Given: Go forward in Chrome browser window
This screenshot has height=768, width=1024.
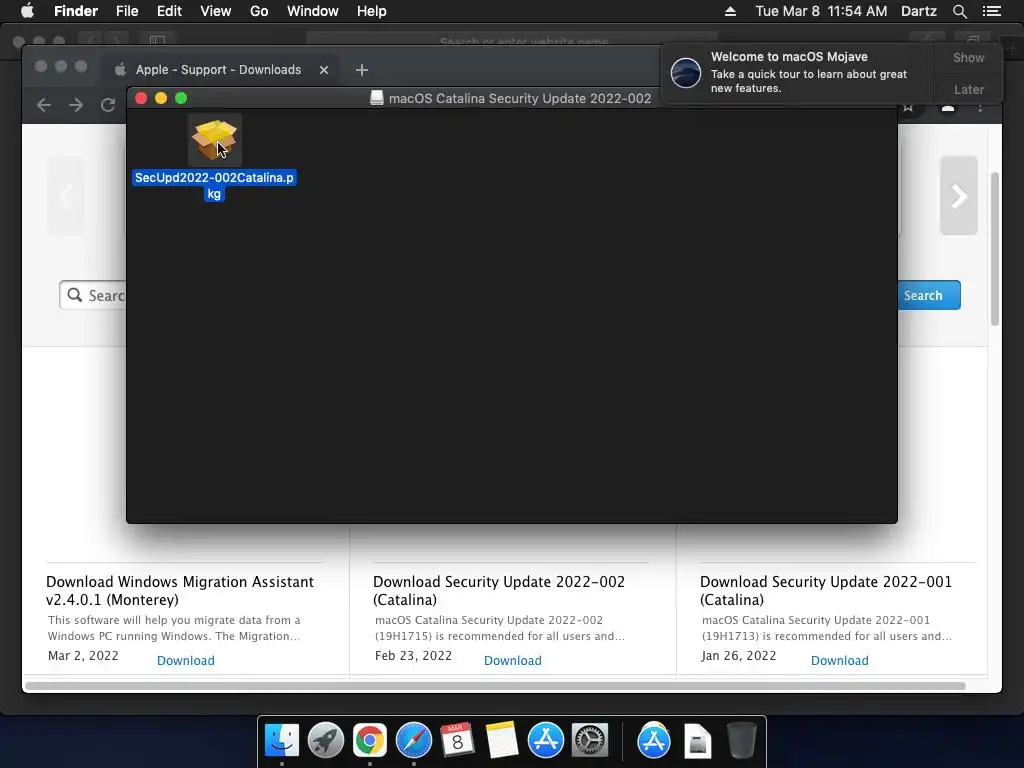Looking at the screenshot, I should pos(76,105).
